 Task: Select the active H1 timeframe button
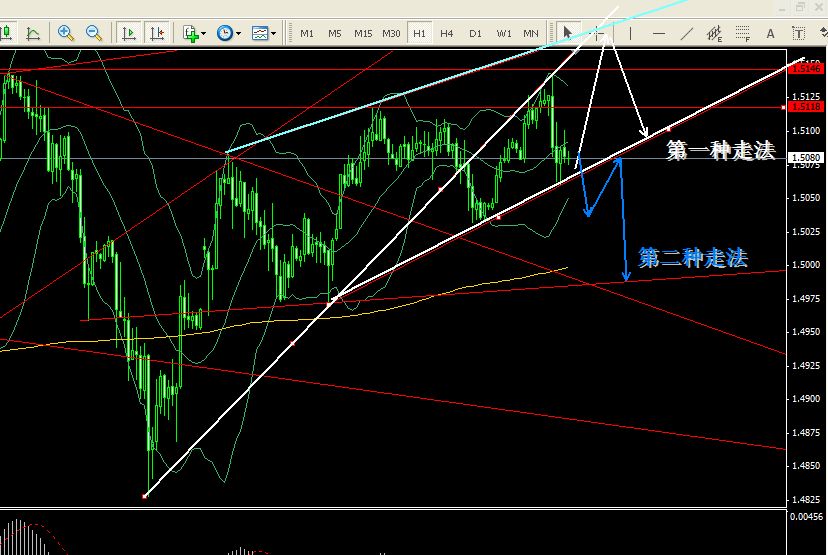click(419, 33)
